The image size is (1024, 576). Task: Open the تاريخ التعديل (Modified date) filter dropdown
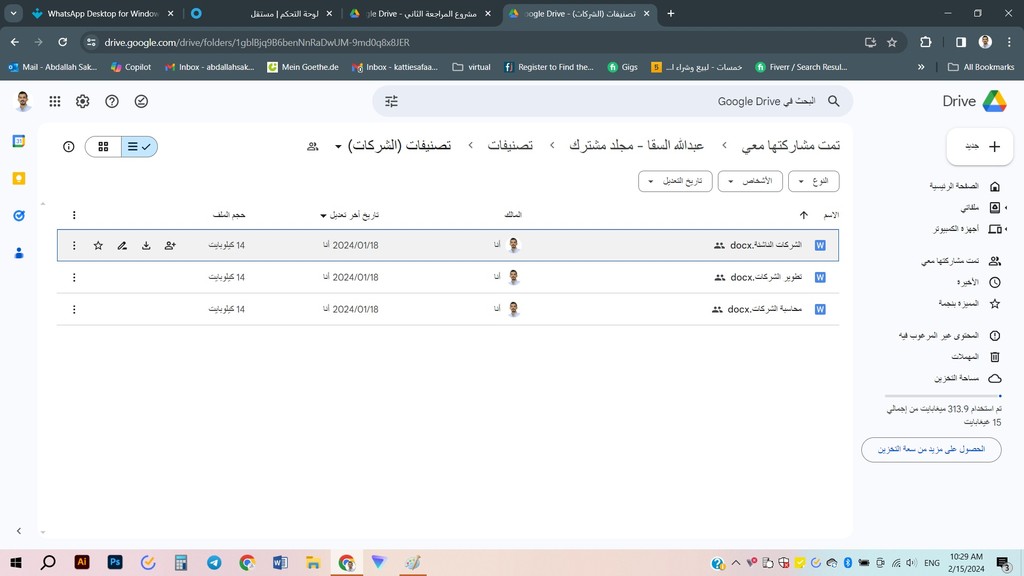674,181
